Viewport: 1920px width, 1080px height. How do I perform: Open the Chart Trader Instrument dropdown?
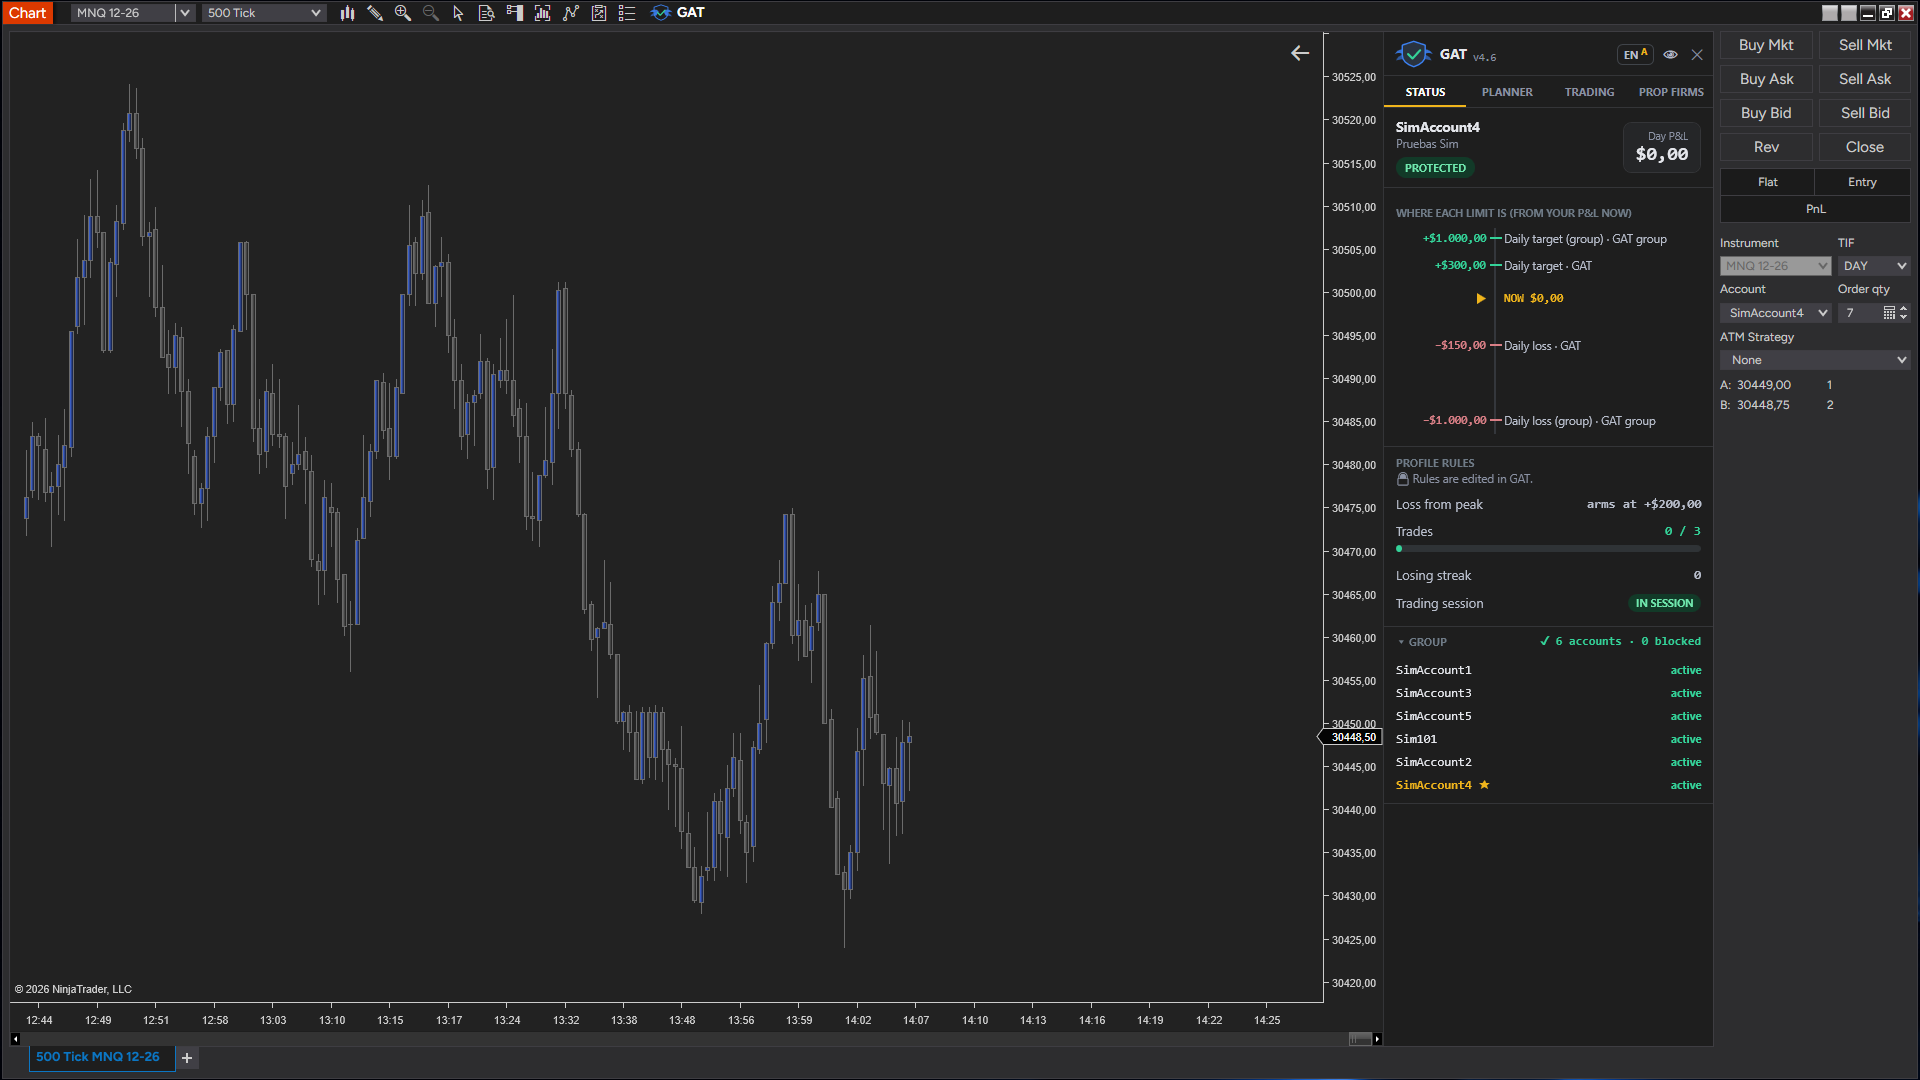(x=1775, y=266)
